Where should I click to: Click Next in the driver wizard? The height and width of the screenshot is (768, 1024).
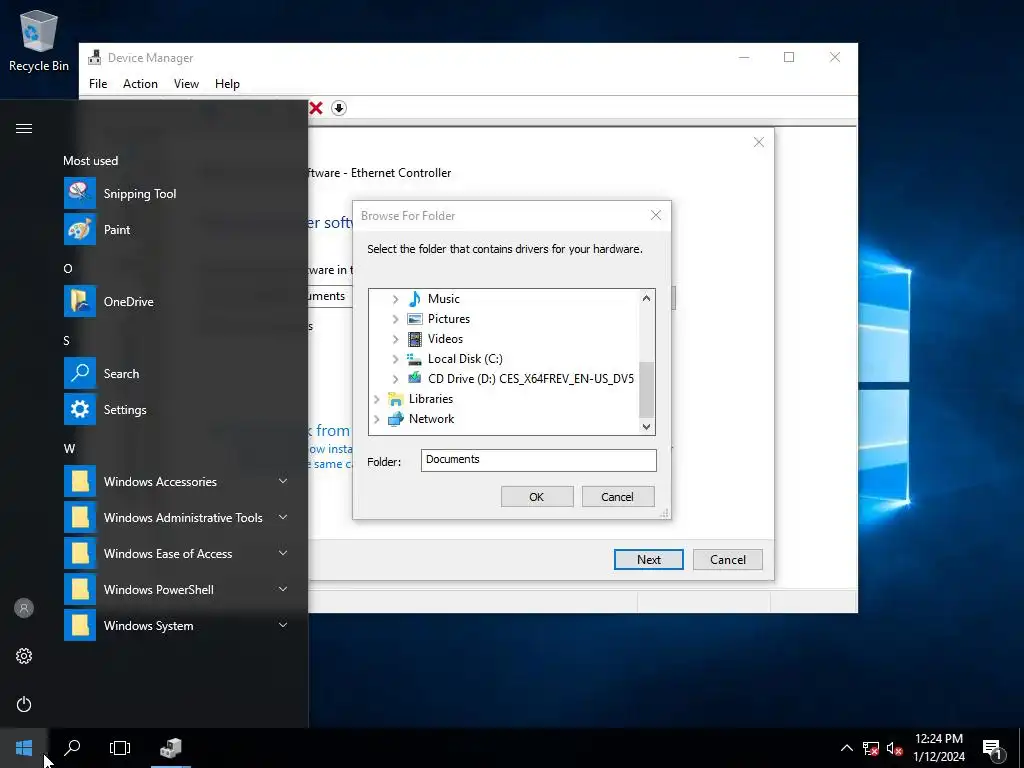[648, 560]
